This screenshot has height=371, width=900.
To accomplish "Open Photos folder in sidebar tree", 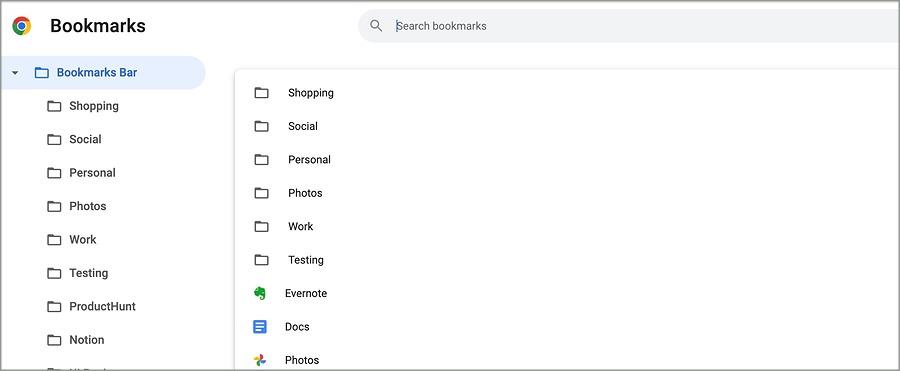I will tap(88, 206).
